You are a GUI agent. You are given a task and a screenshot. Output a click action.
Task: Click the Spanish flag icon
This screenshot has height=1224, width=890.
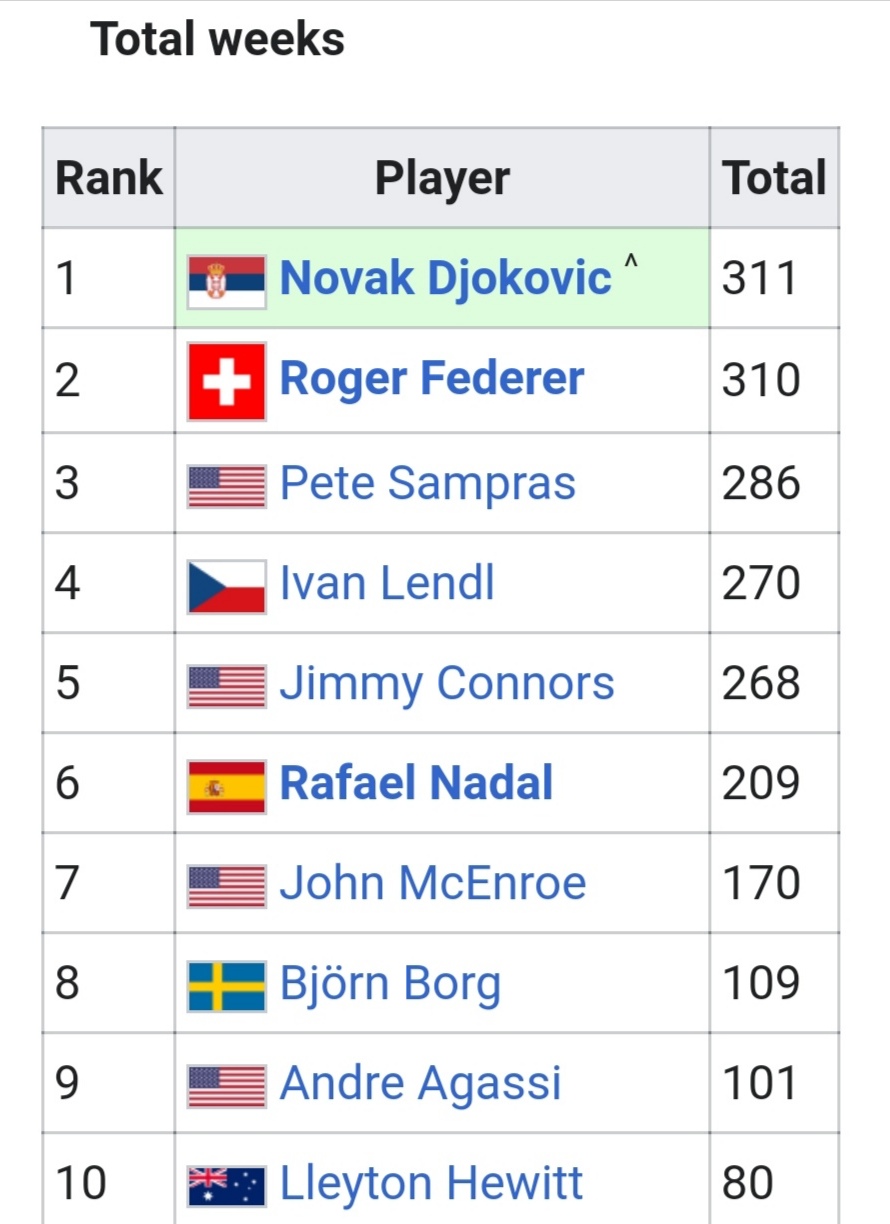coord(227,785)
